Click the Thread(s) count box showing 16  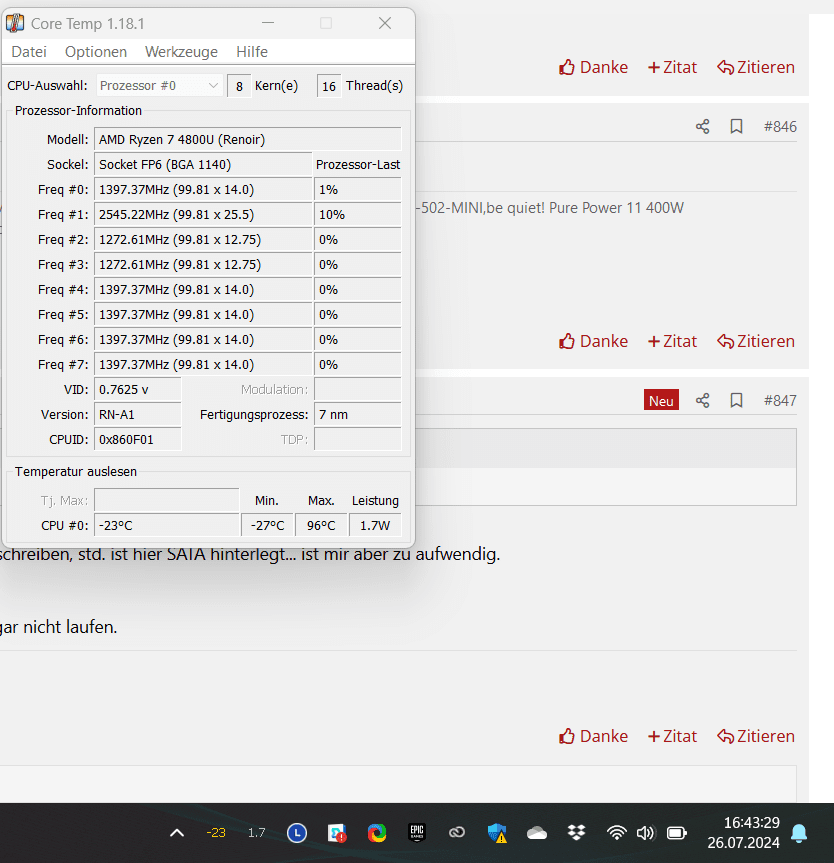[x=329, y=86]
